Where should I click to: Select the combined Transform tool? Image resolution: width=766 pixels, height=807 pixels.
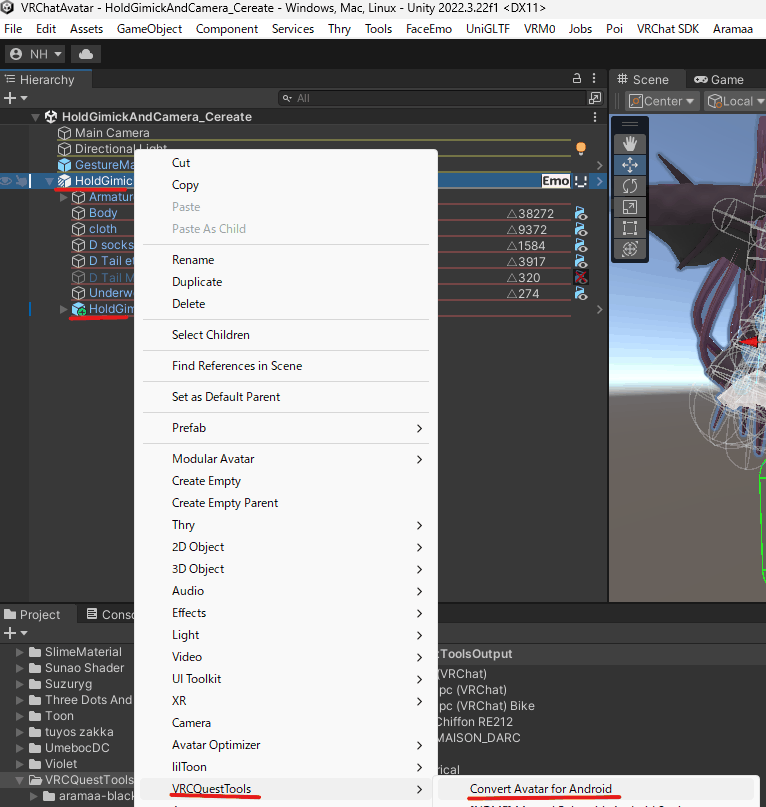[x=630, y=249]
